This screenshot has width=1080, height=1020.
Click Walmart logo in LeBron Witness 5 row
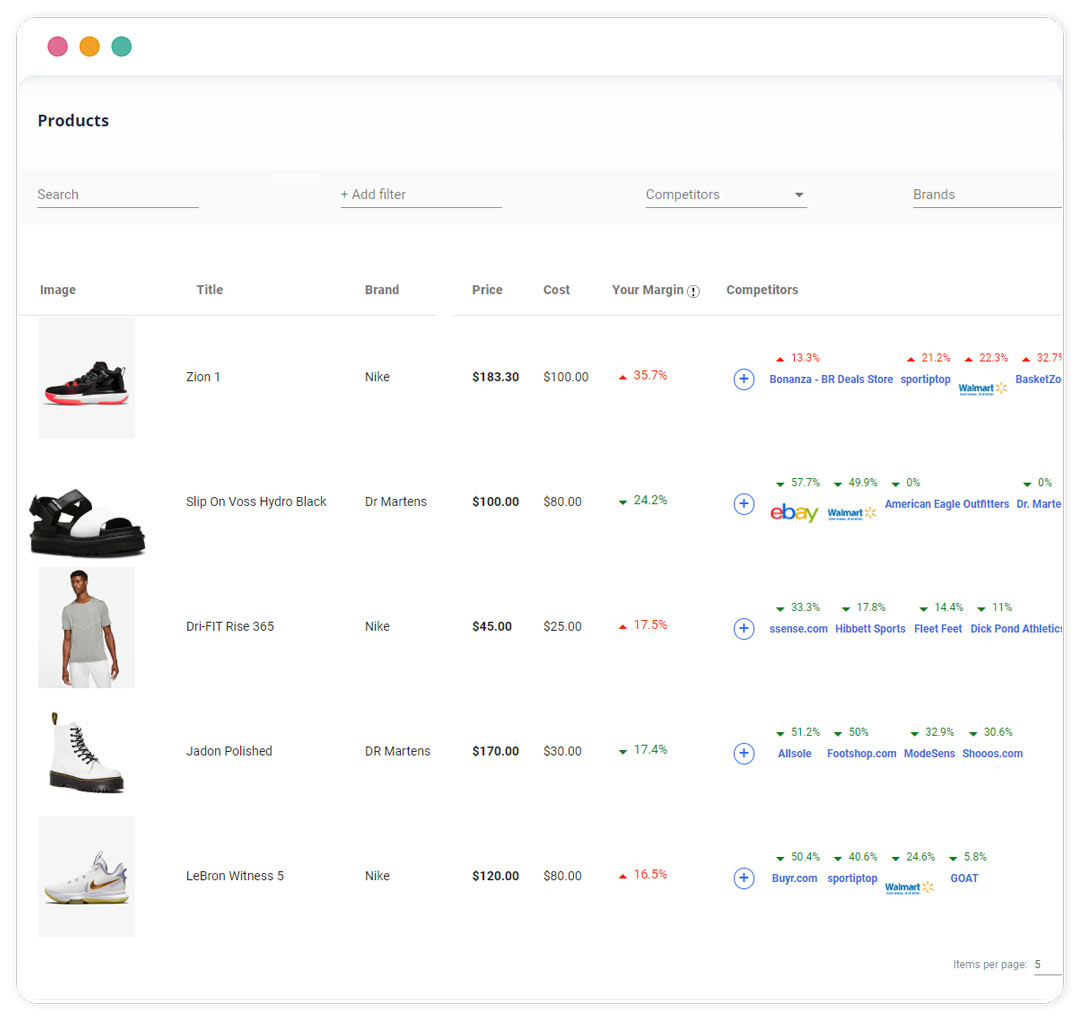pos(909,887)
